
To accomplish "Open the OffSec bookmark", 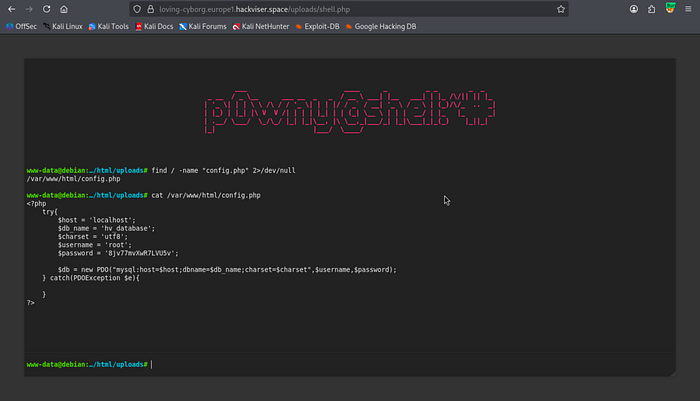I will coord(21,26).
